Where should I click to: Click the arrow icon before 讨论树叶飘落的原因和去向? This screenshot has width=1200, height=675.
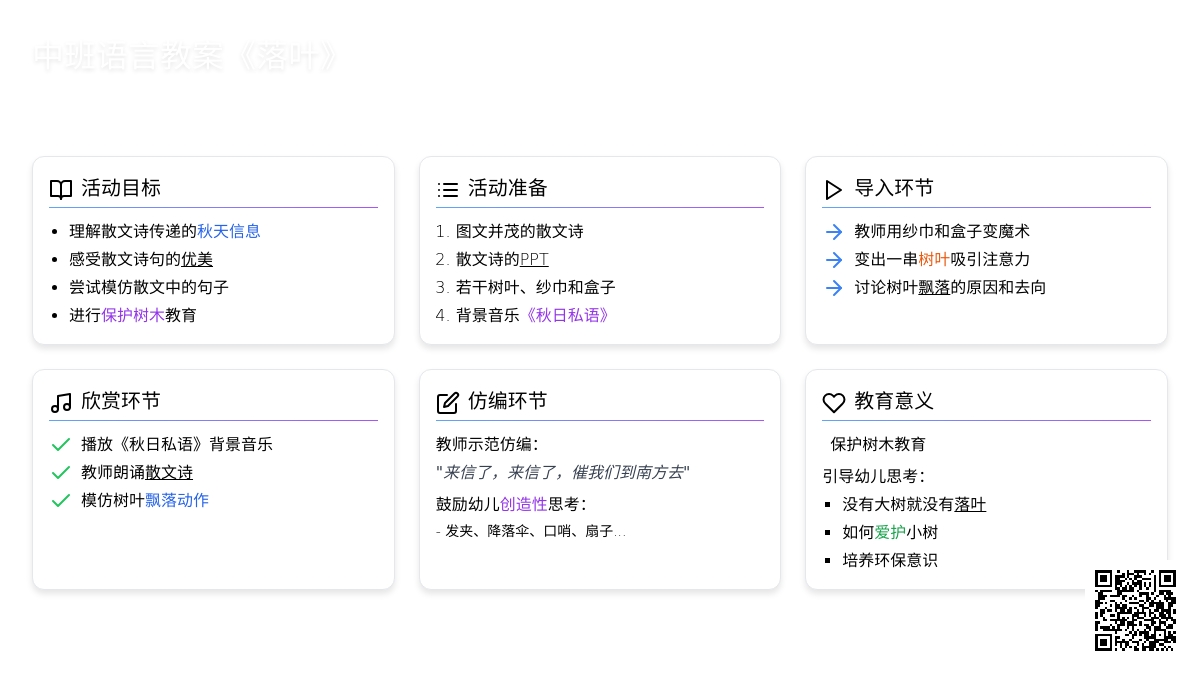[834, 288]
